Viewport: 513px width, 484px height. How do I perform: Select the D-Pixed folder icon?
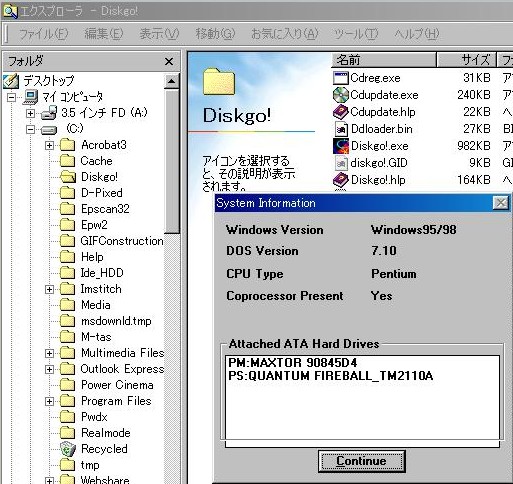pyautogui.click(x=68, y=193)
